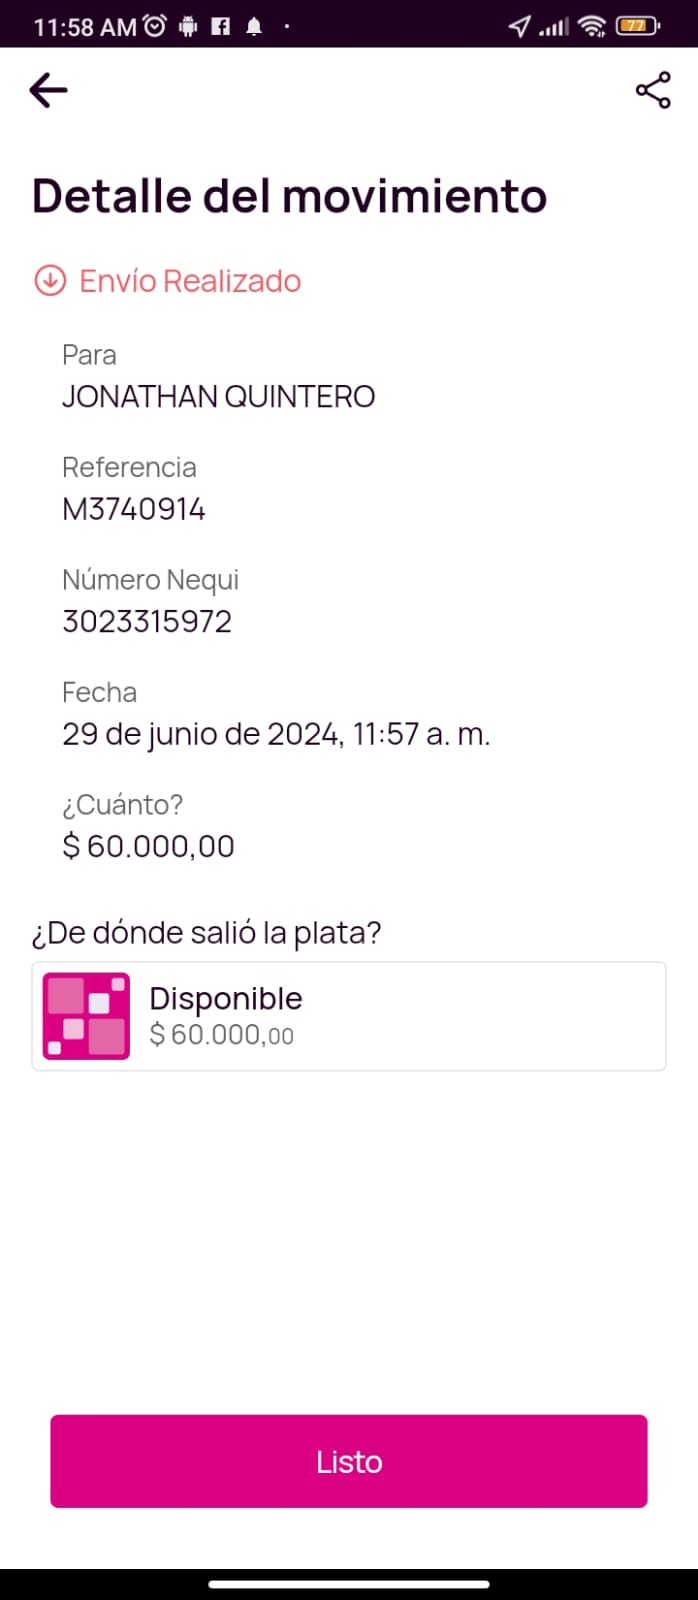The height and width of the screenshot is (1600, 698).
Task: Tap the alarm clock status icon
Action: 155,26
